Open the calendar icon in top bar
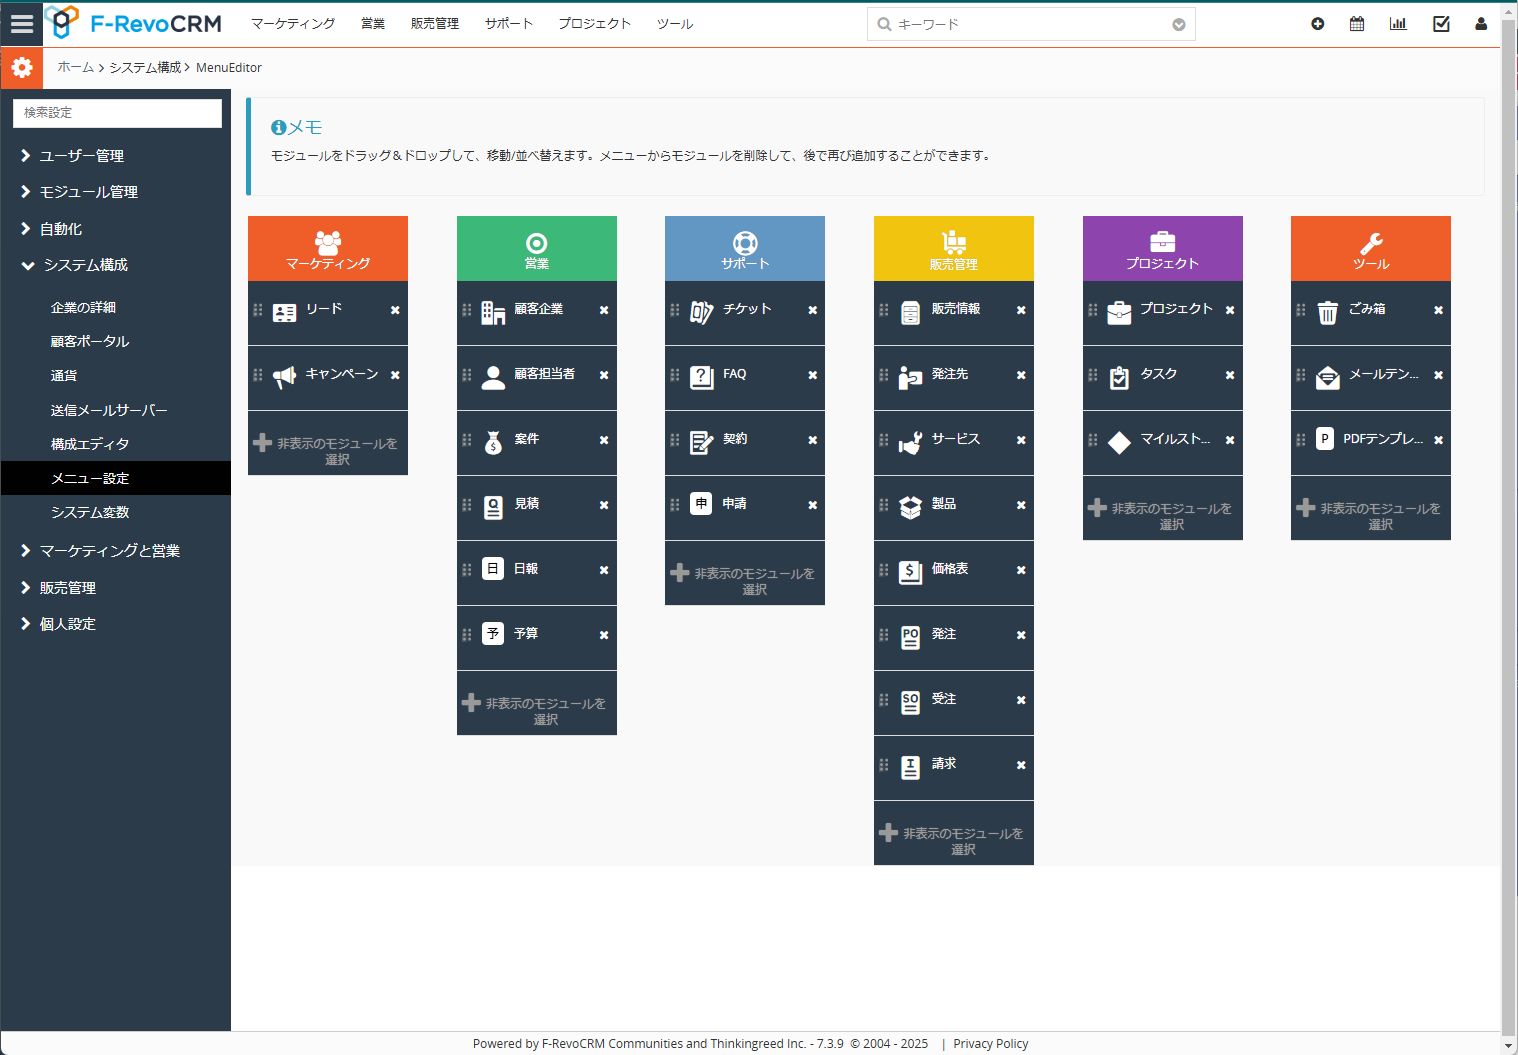The width and height of the screenshot is (1518, 1055). pyautogui.click(x=1357, y=22)
